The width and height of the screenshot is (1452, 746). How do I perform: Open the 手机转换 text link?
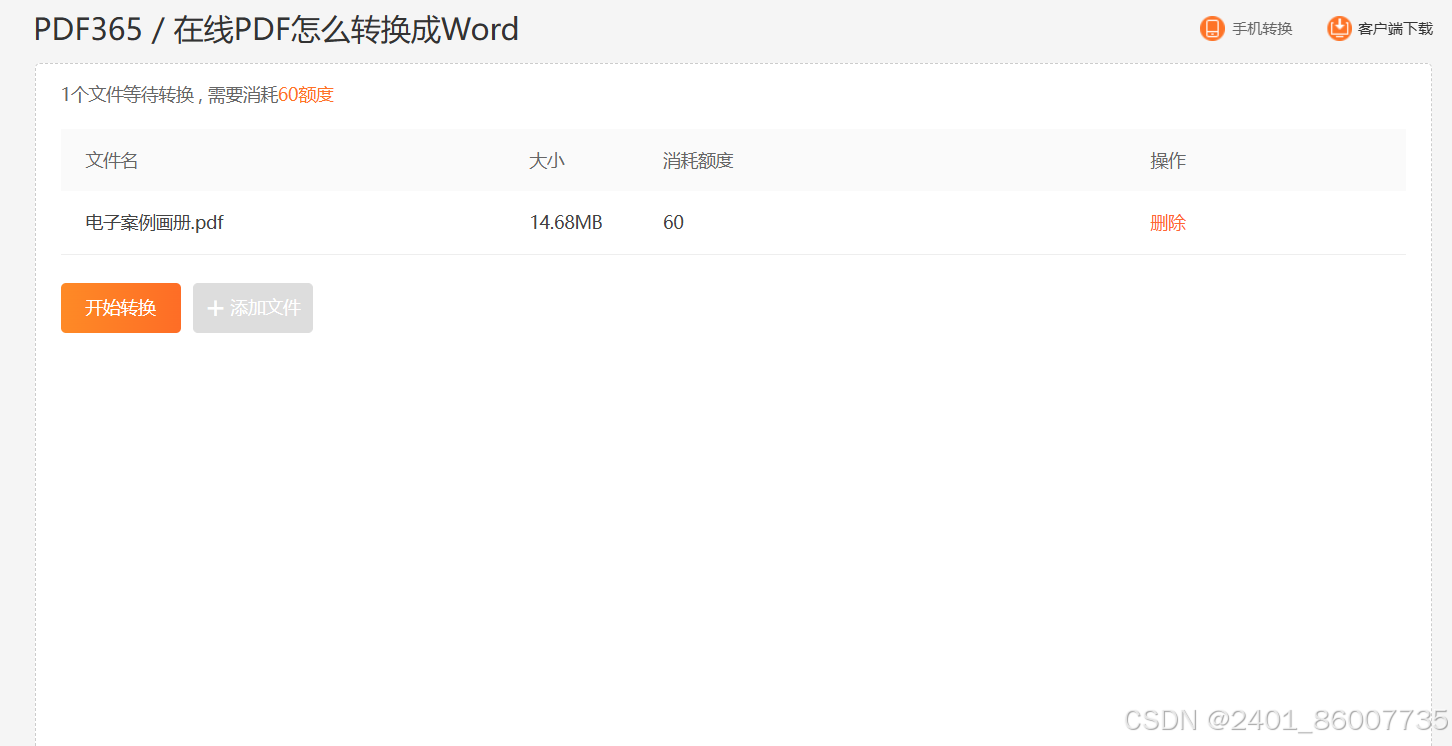(1262, 29)
